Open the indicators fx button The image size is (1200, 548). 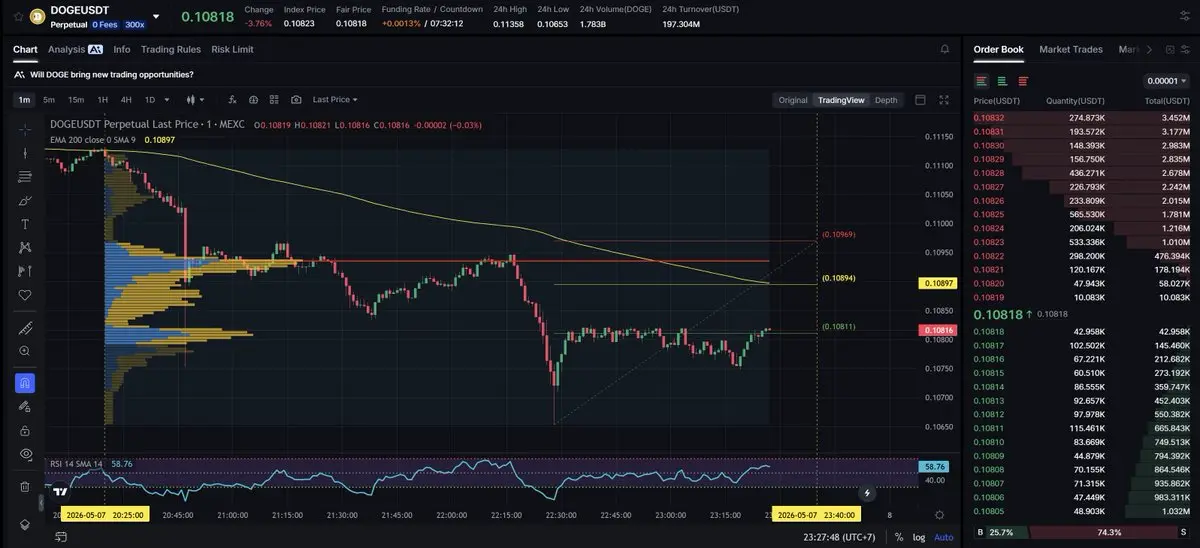pos(232,100)
